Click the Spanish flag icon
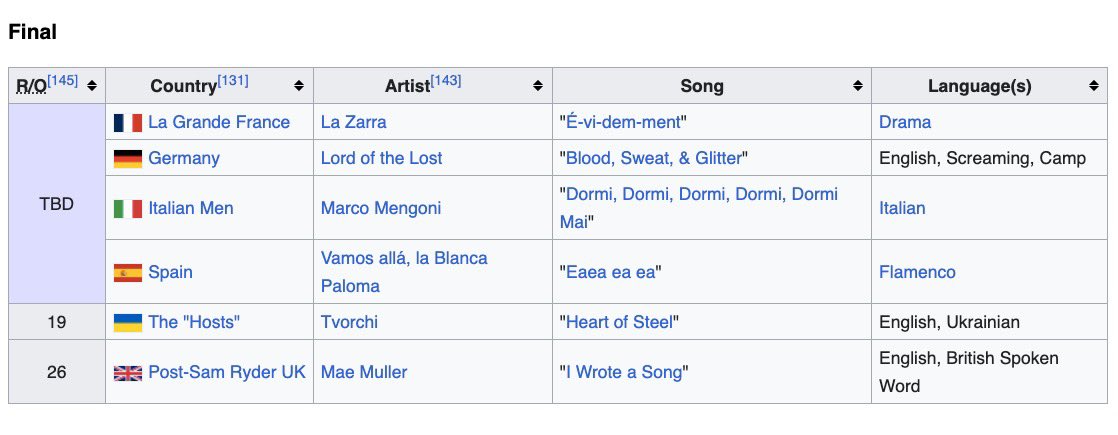Image resolution: width=1118 pixels, height=435 pixels. click(127, 273)
